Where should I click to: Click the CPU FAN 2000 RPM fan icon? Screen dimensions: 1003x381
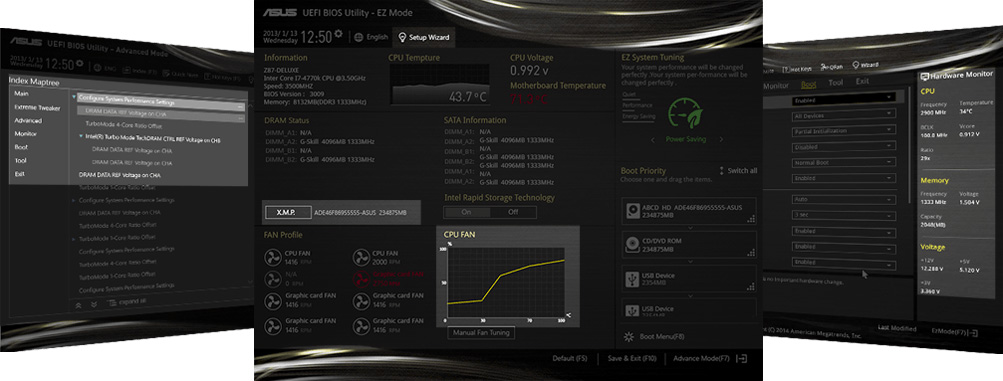pos(362,258)
